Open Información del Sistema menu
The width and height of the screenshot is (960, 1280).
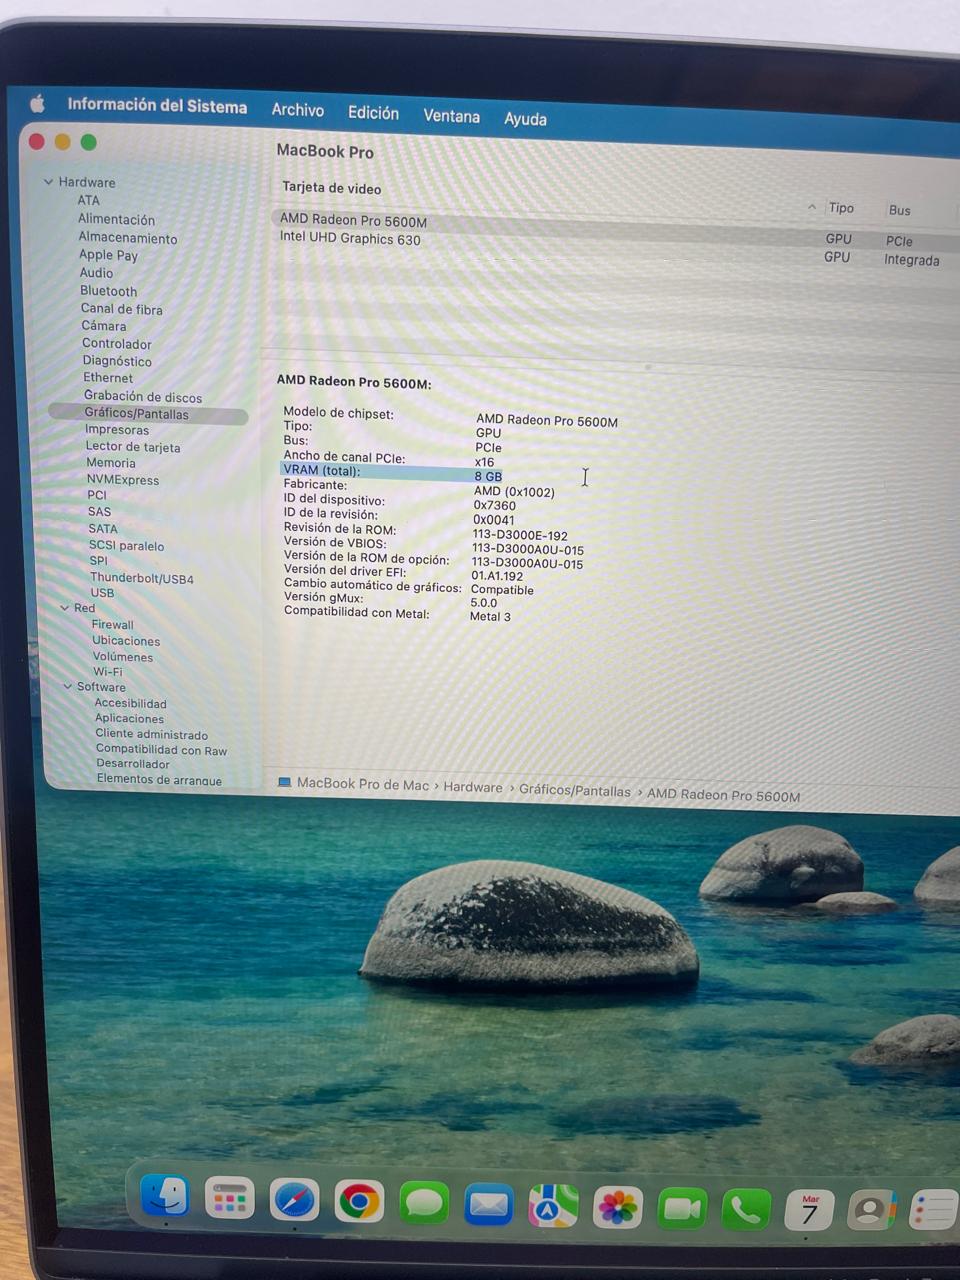pyautogui.click(x=157, y=106)
